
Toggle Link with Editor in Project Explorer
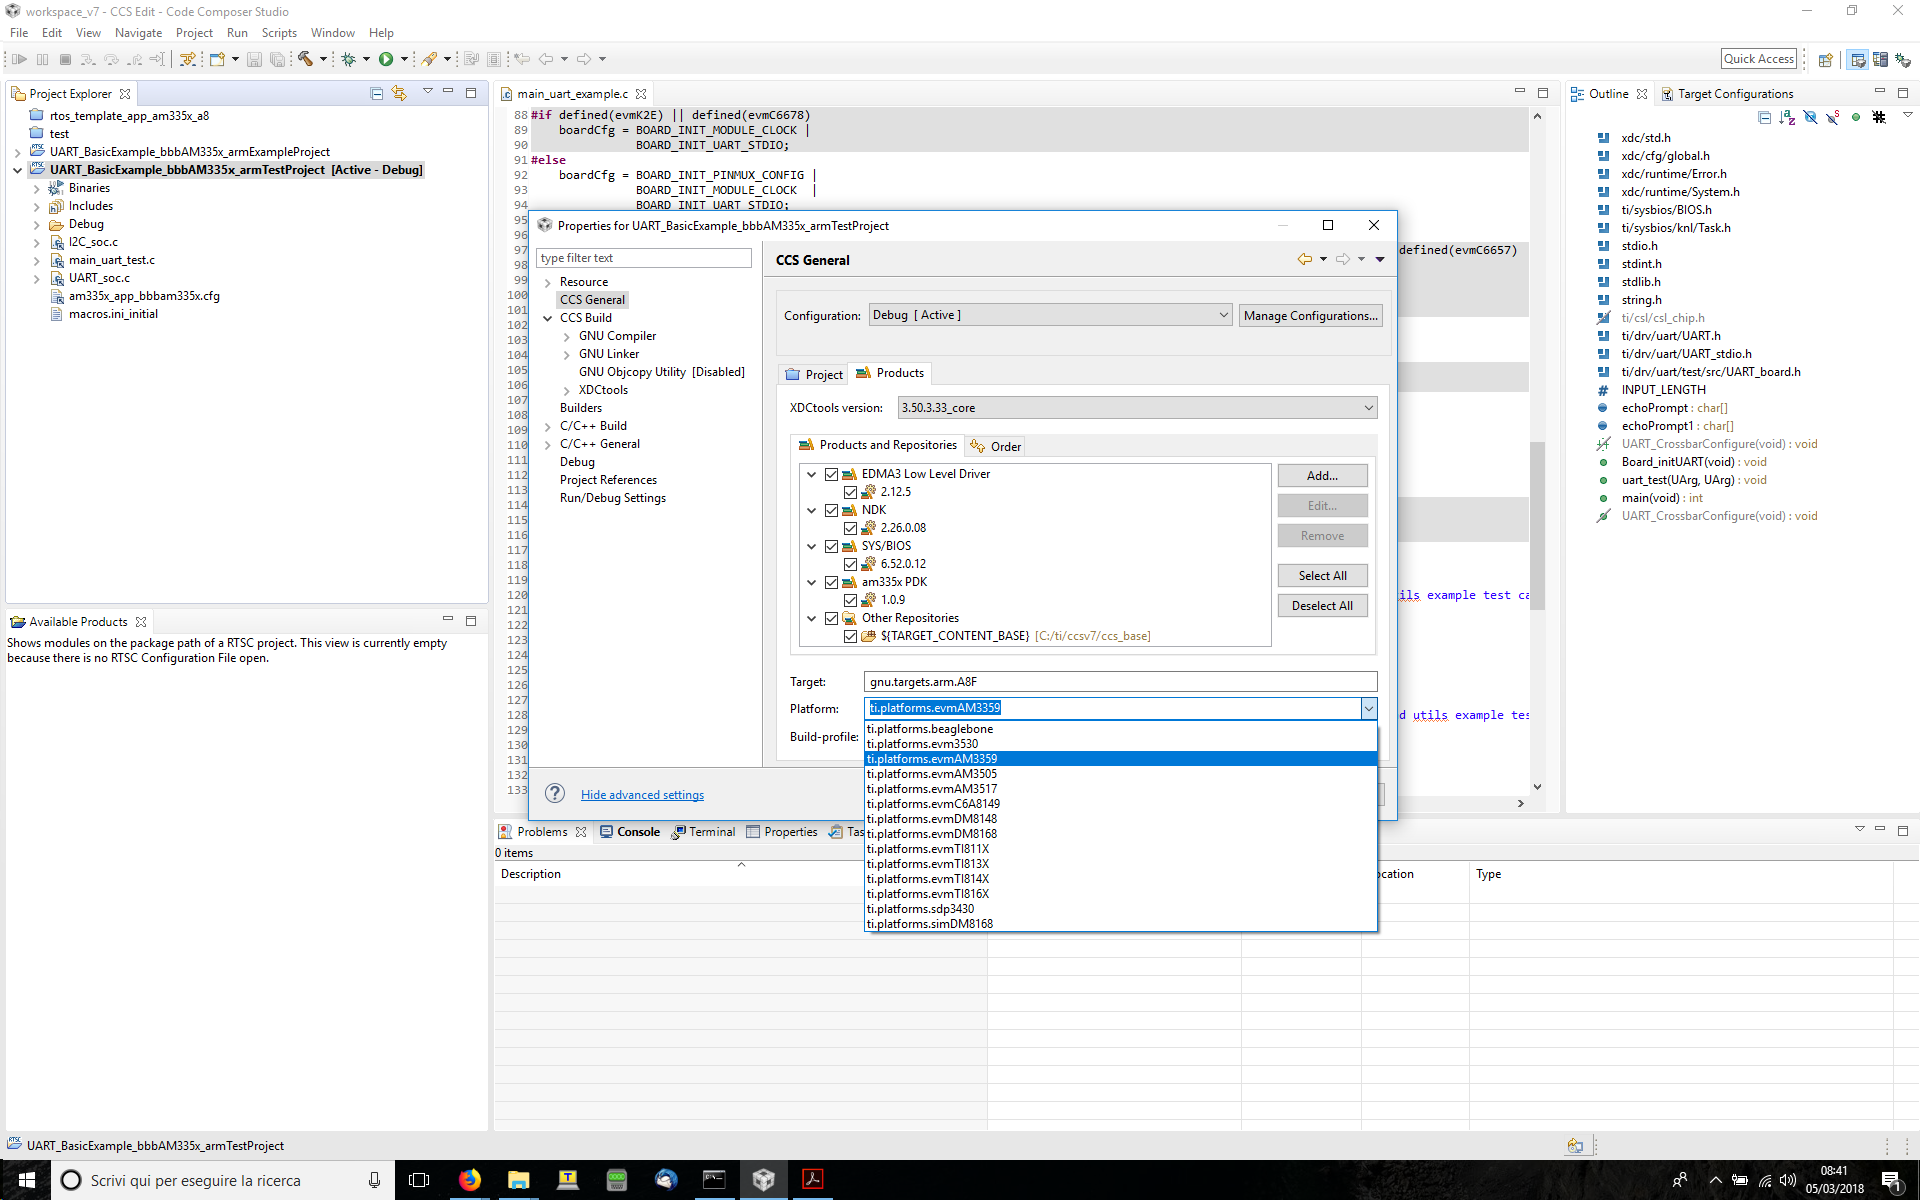(x=399, y=93)
